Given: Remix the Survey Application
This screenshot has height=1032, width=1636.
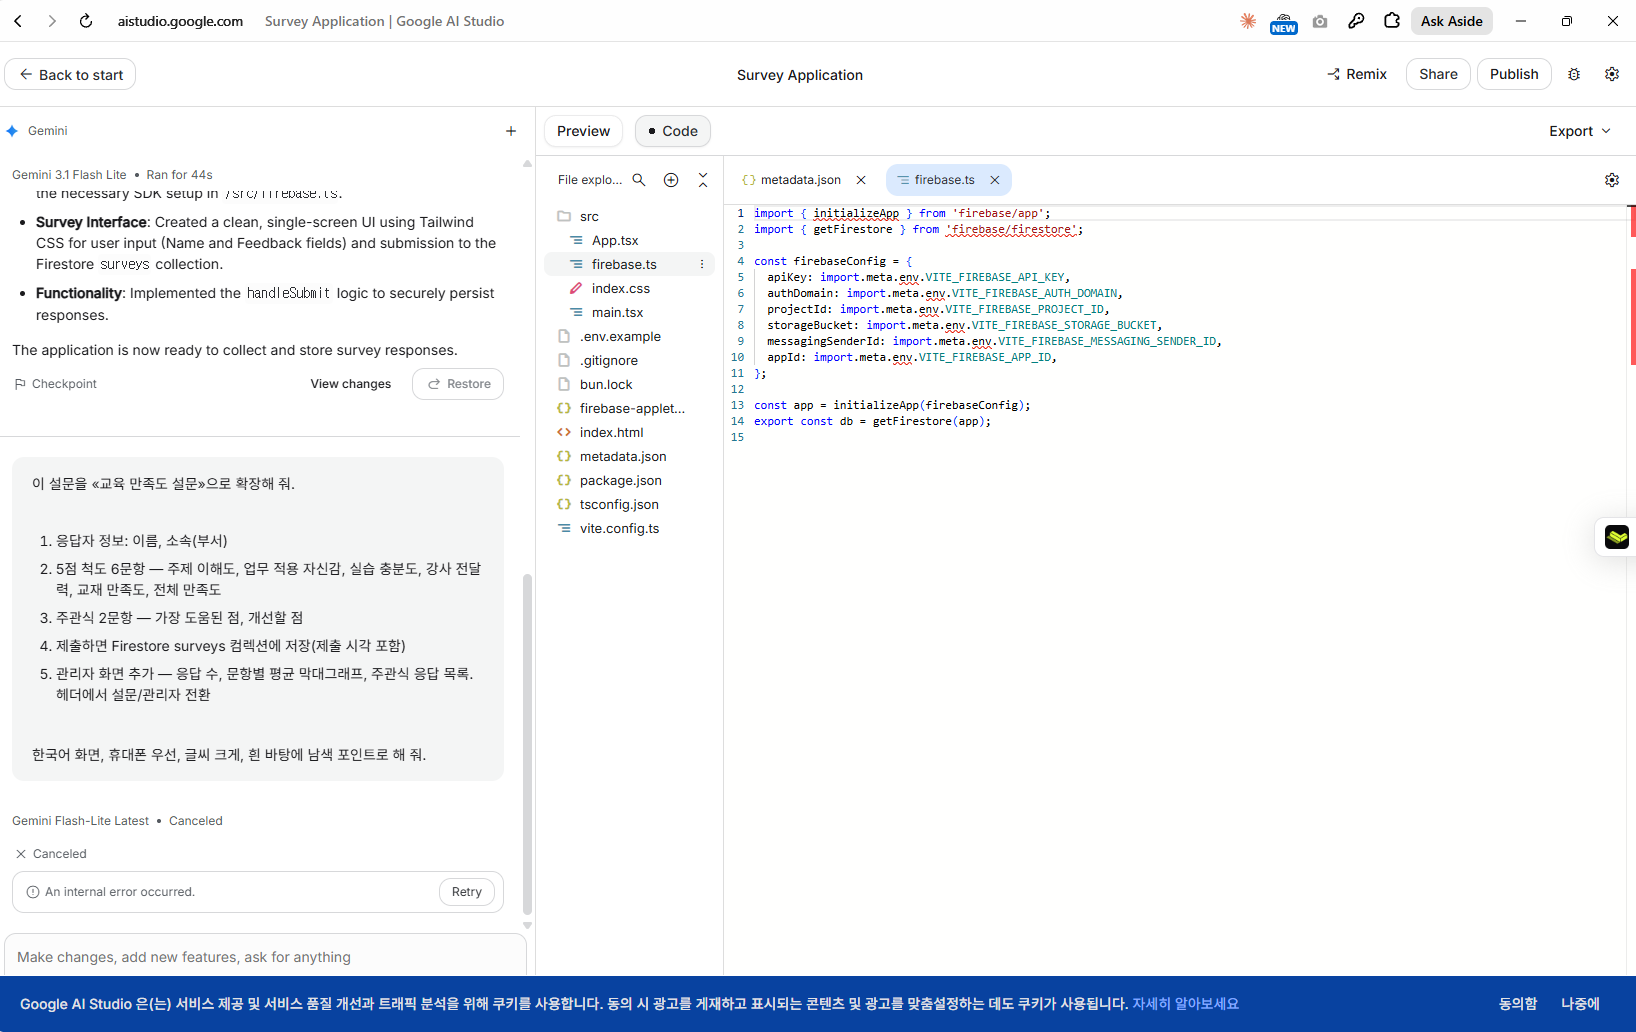Looking at the screenshot, I should 1357,74.
